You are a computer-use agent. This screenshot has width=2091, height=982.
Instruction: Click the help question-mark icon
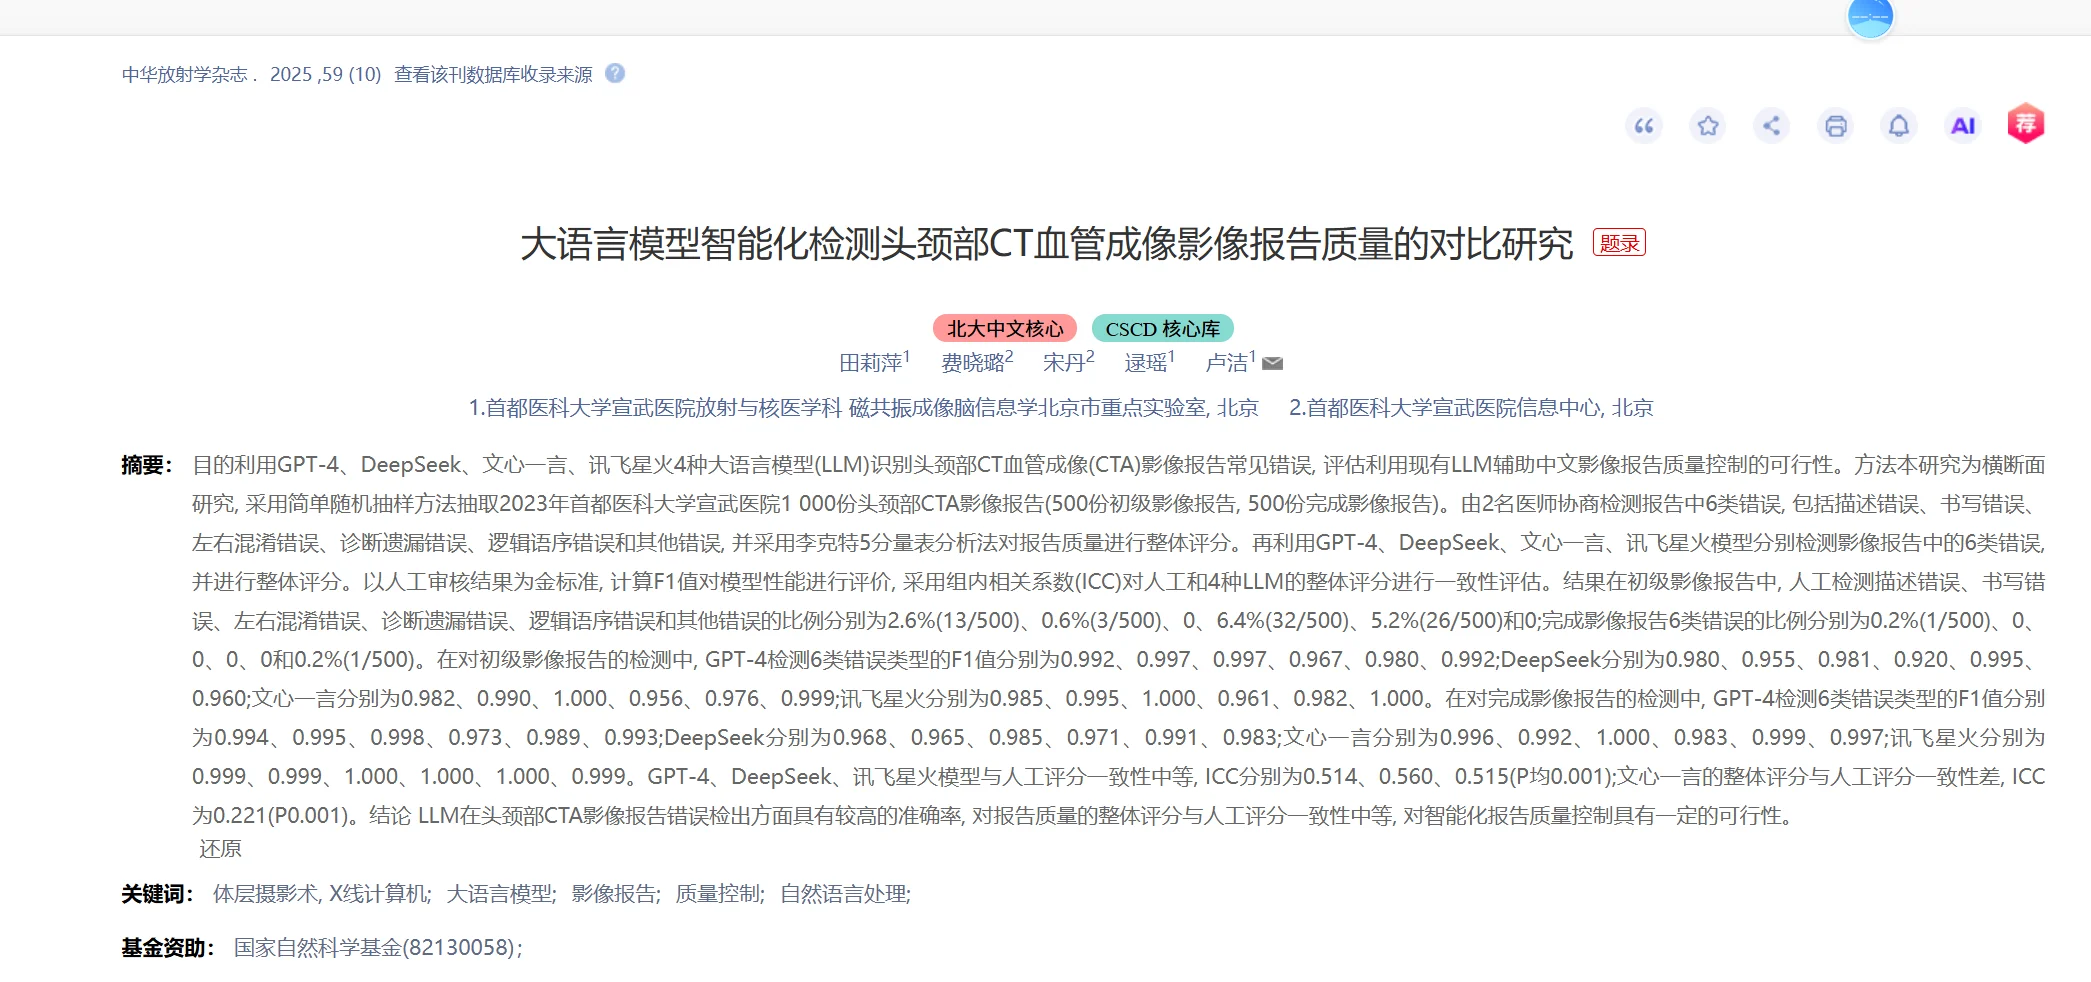617,74
